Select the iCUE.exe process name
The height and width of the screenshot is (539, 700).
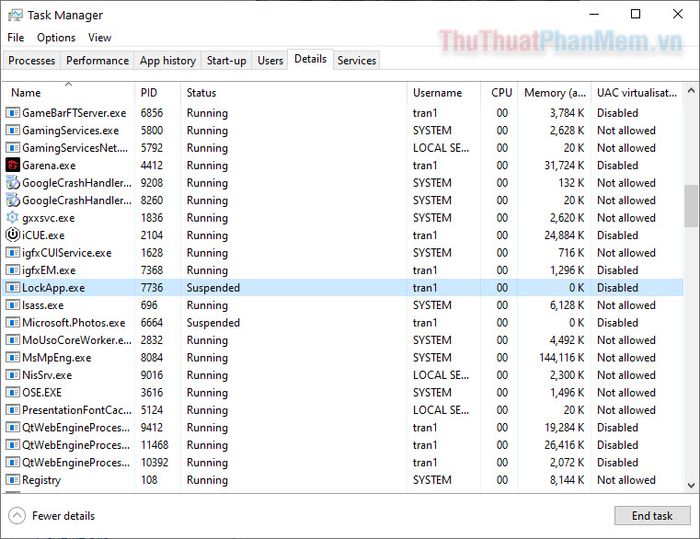(43, 235)
